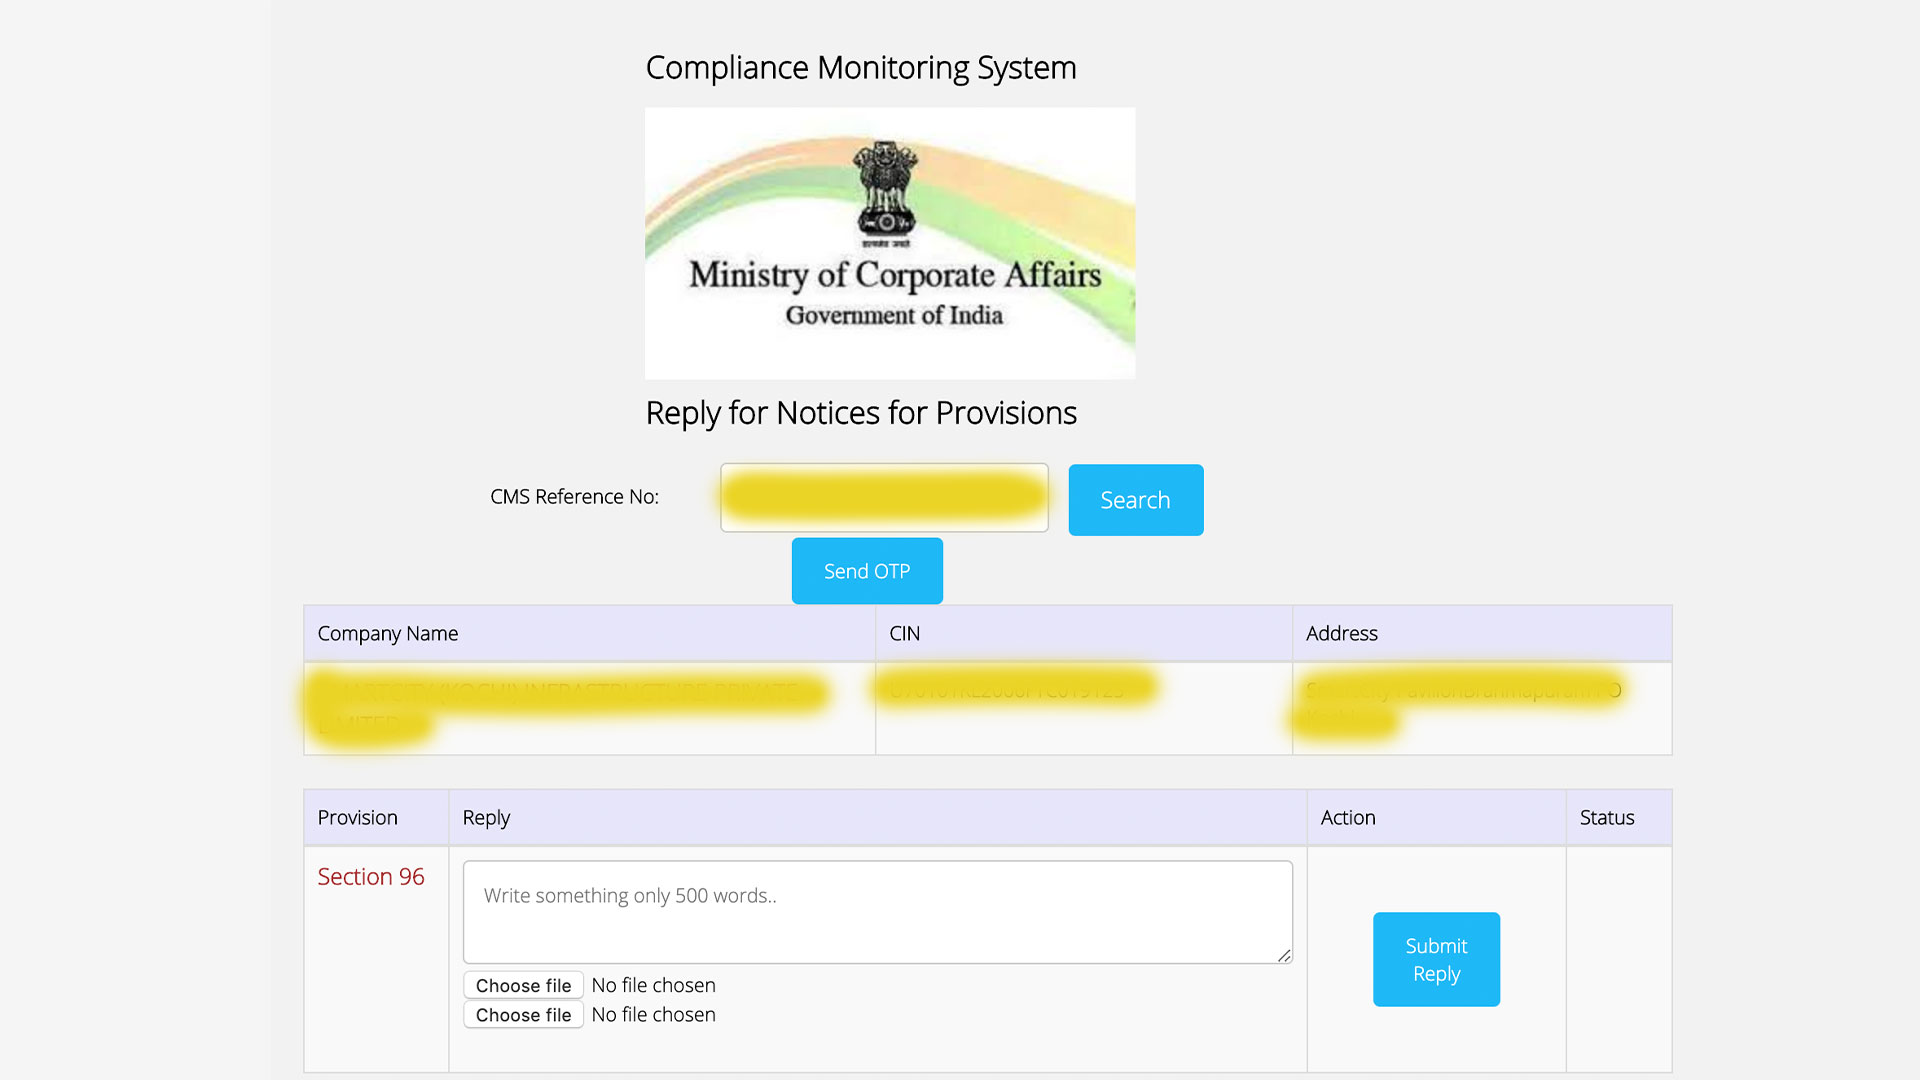
Task: Click the Search button
Action: (1135, 500)
